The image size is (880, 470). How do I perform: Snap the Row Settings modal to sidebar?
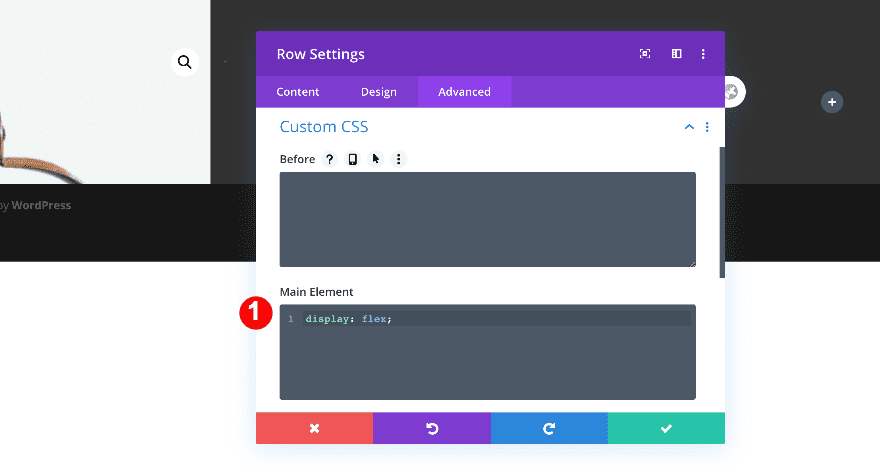point(676,54)
